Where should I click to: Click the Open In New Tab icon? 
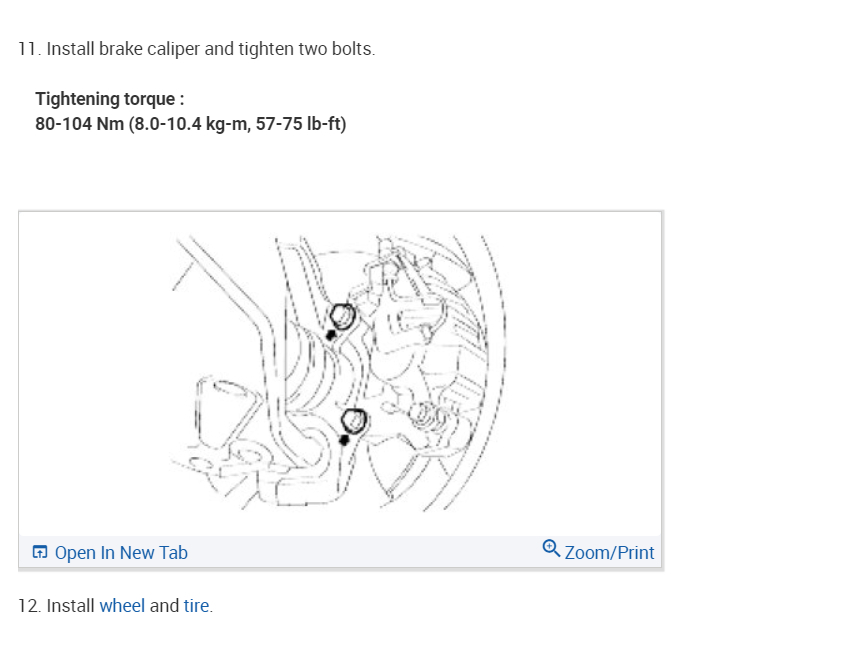coord(40,552)
